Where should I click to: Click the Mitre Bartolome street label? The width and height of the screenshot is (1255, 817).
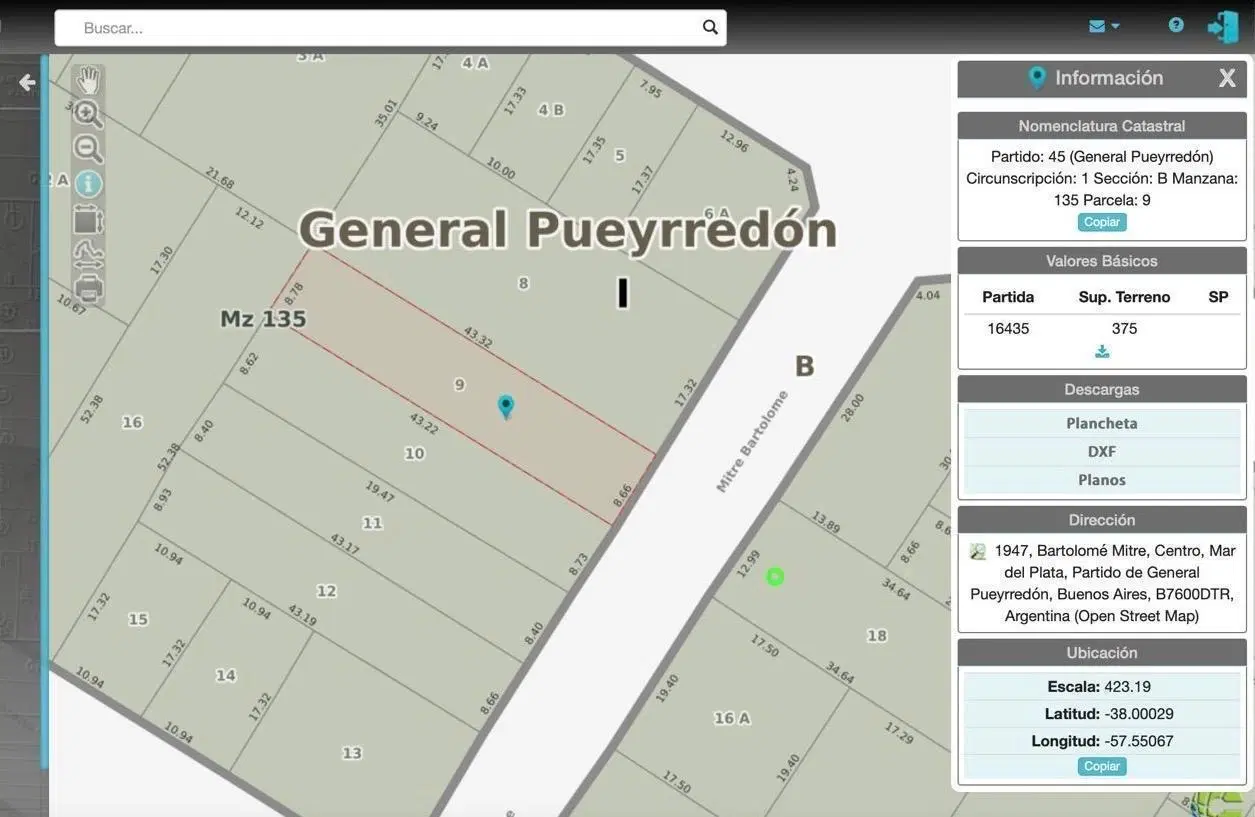[x=752, y=441]
